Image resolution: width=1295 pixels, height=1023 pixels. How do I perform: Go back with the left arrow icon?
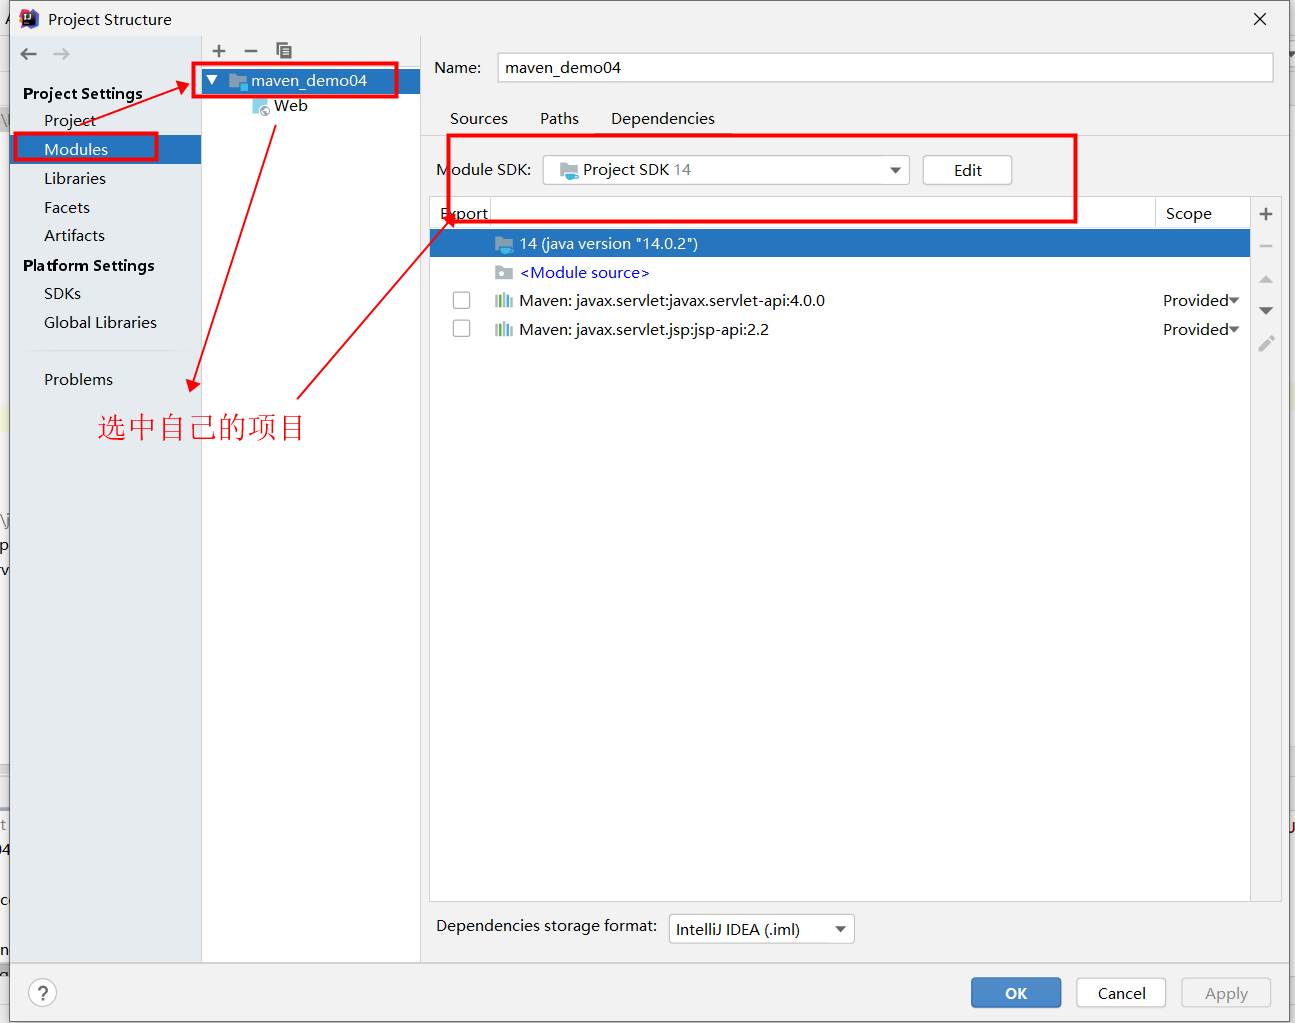coord(29,54)
